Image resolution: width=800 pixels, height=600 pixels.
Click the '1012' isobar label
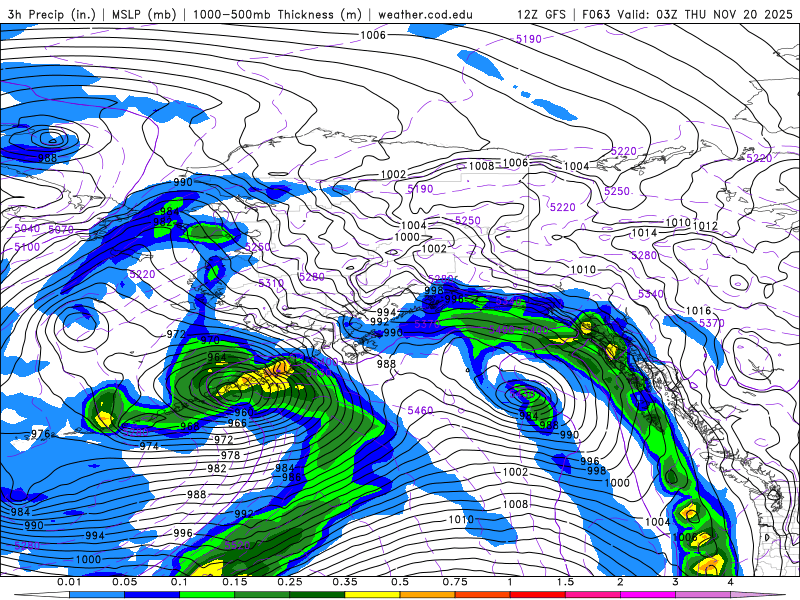[705, 226]
